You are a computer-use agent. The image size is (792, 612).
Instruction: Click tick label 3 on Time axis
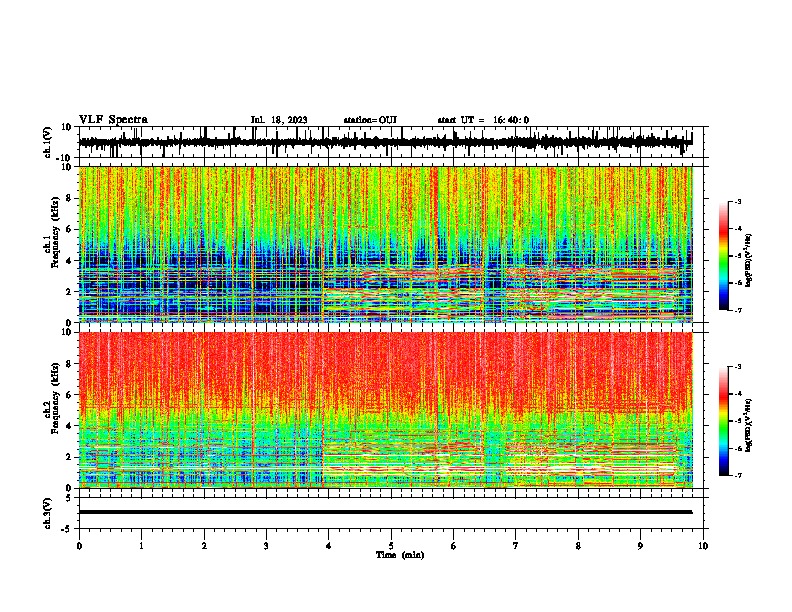(266, 546)
